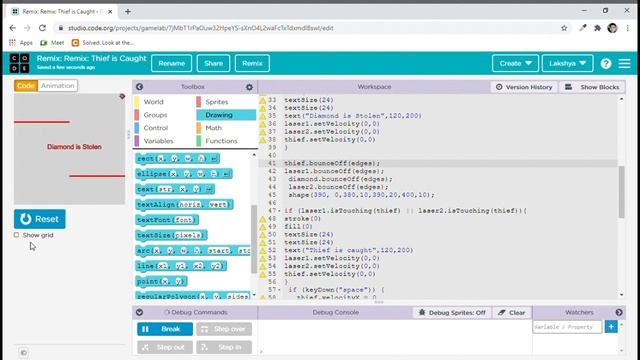This screenshot has height=360, width=640.
Task: Open the hamburger menu in header
Action: 624,63
